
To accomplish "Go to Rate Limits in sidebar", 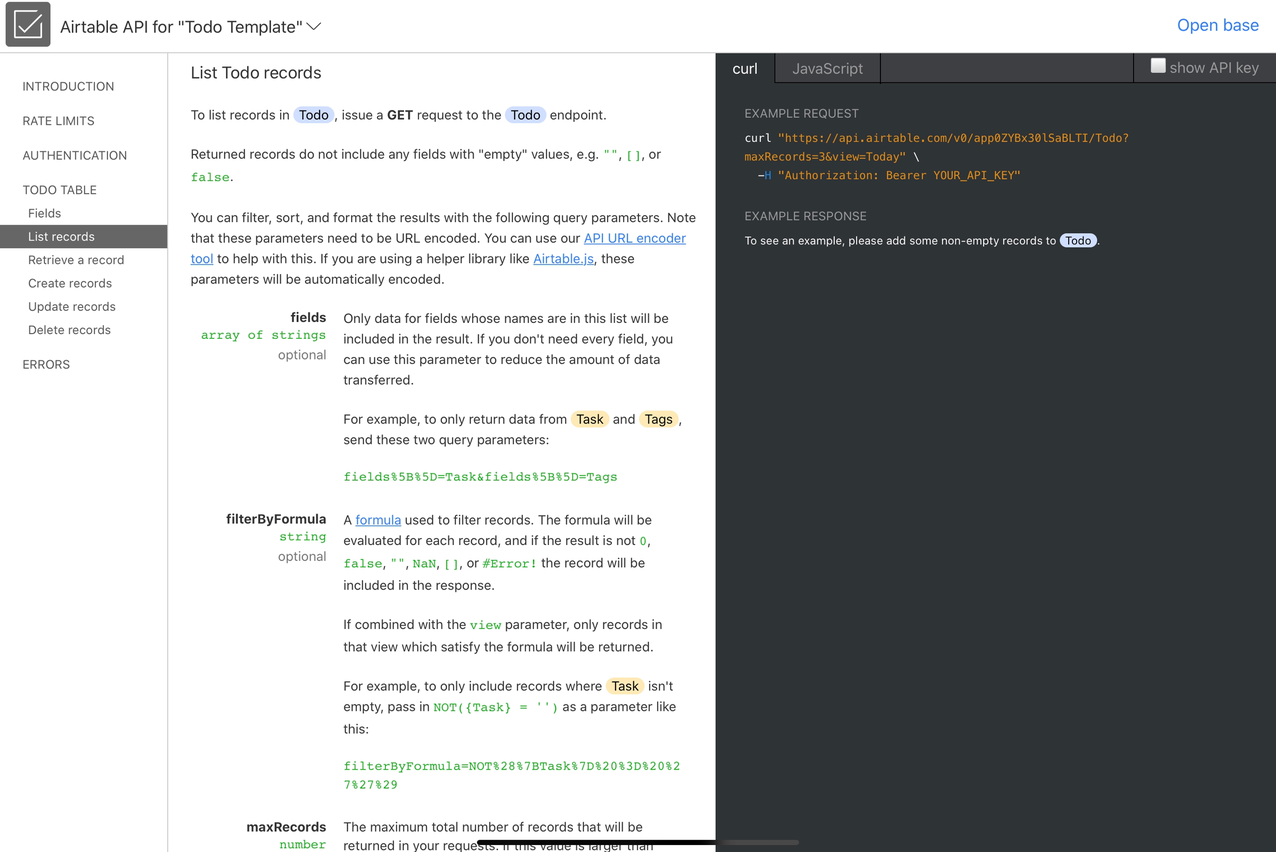I will click(58, 121).
